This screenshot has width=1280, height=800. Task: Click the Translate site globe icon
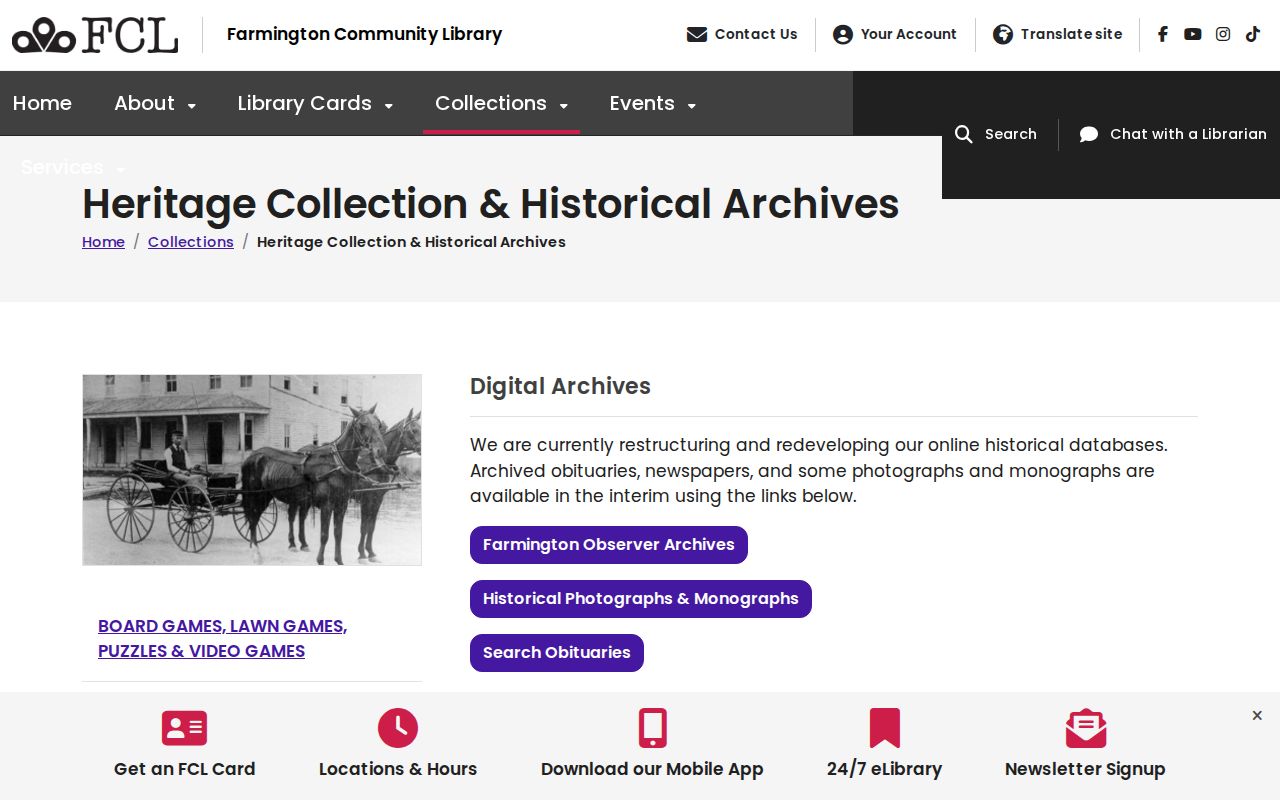click(x=1003, y=34)
